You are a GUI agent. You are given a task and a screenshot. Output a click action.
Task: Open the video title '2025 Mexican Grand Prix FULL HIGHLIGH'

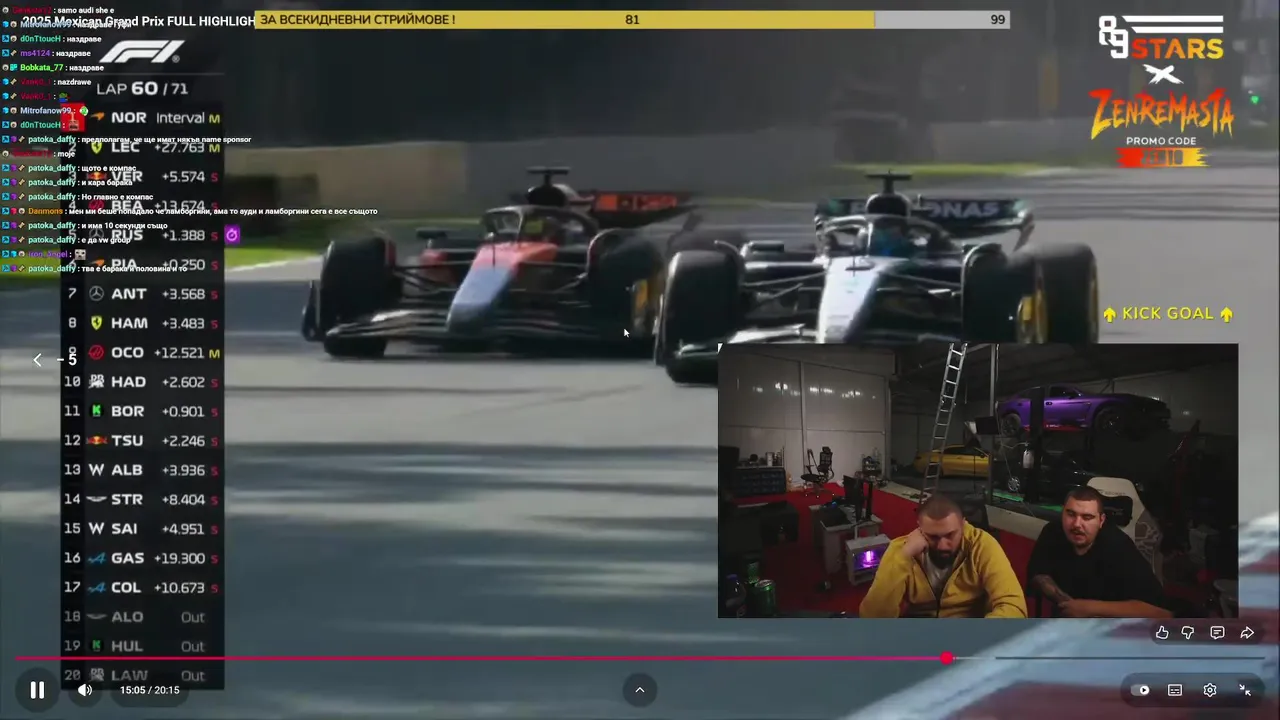tap(138, 21)
